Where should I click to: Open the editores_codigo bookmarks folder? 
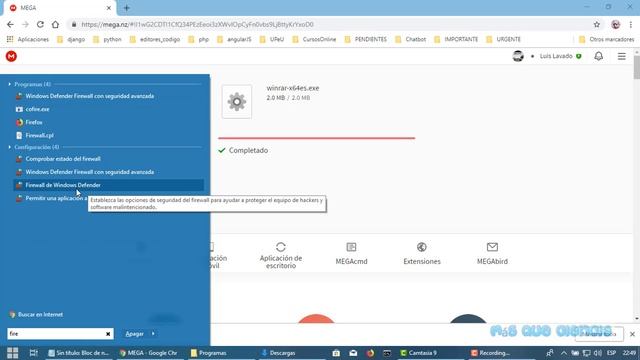click(155, 39)
